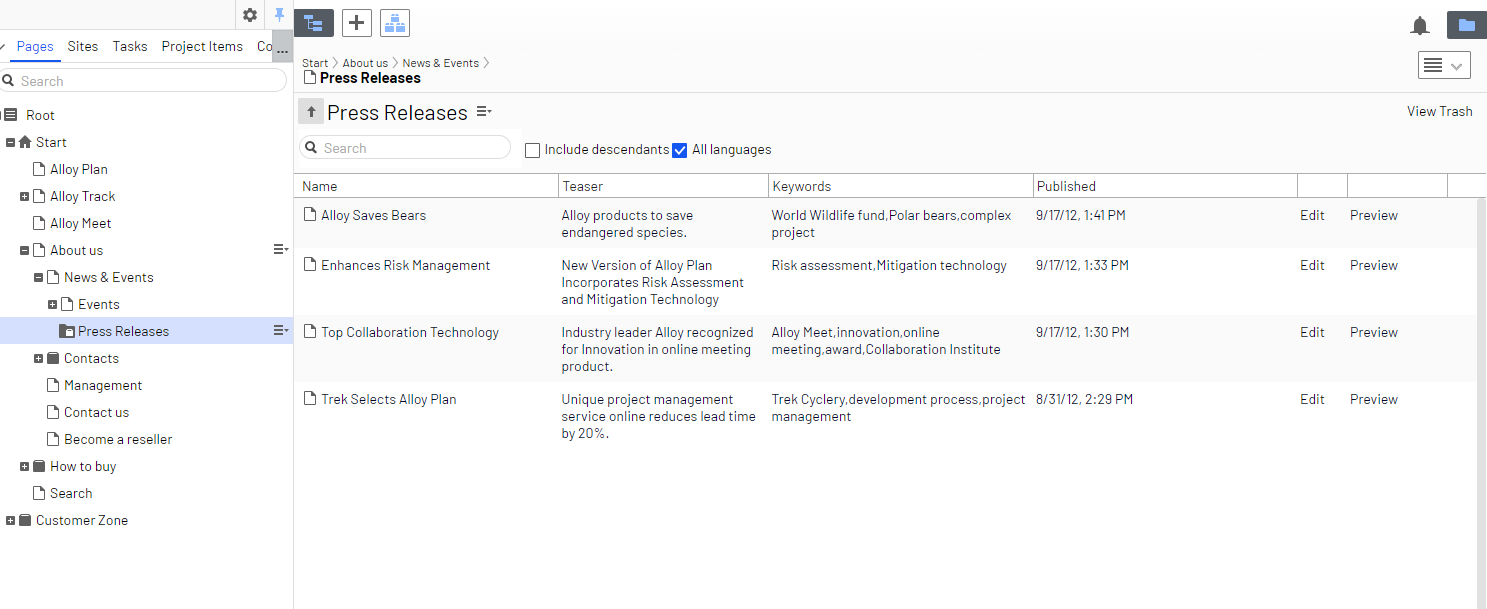
Task: Click Contacts folder icon in tree
Action: 53,358
